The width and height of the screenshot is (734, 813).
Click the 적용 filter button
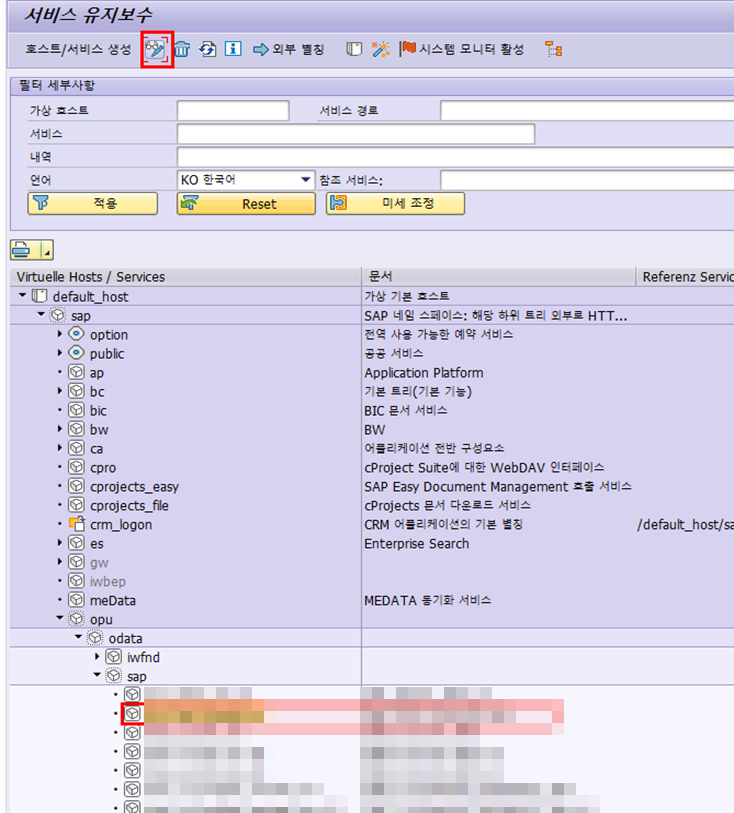(93, 203)
